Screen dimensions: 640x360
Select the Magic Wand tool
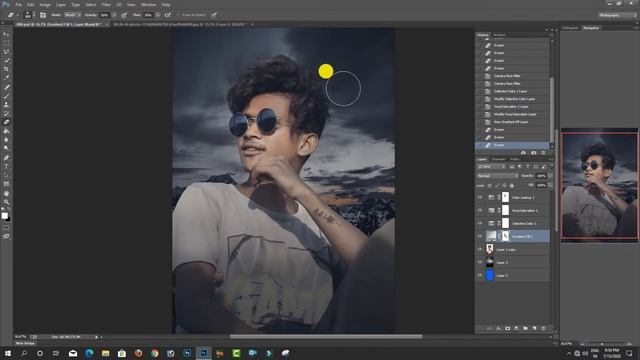pos(6,60)
